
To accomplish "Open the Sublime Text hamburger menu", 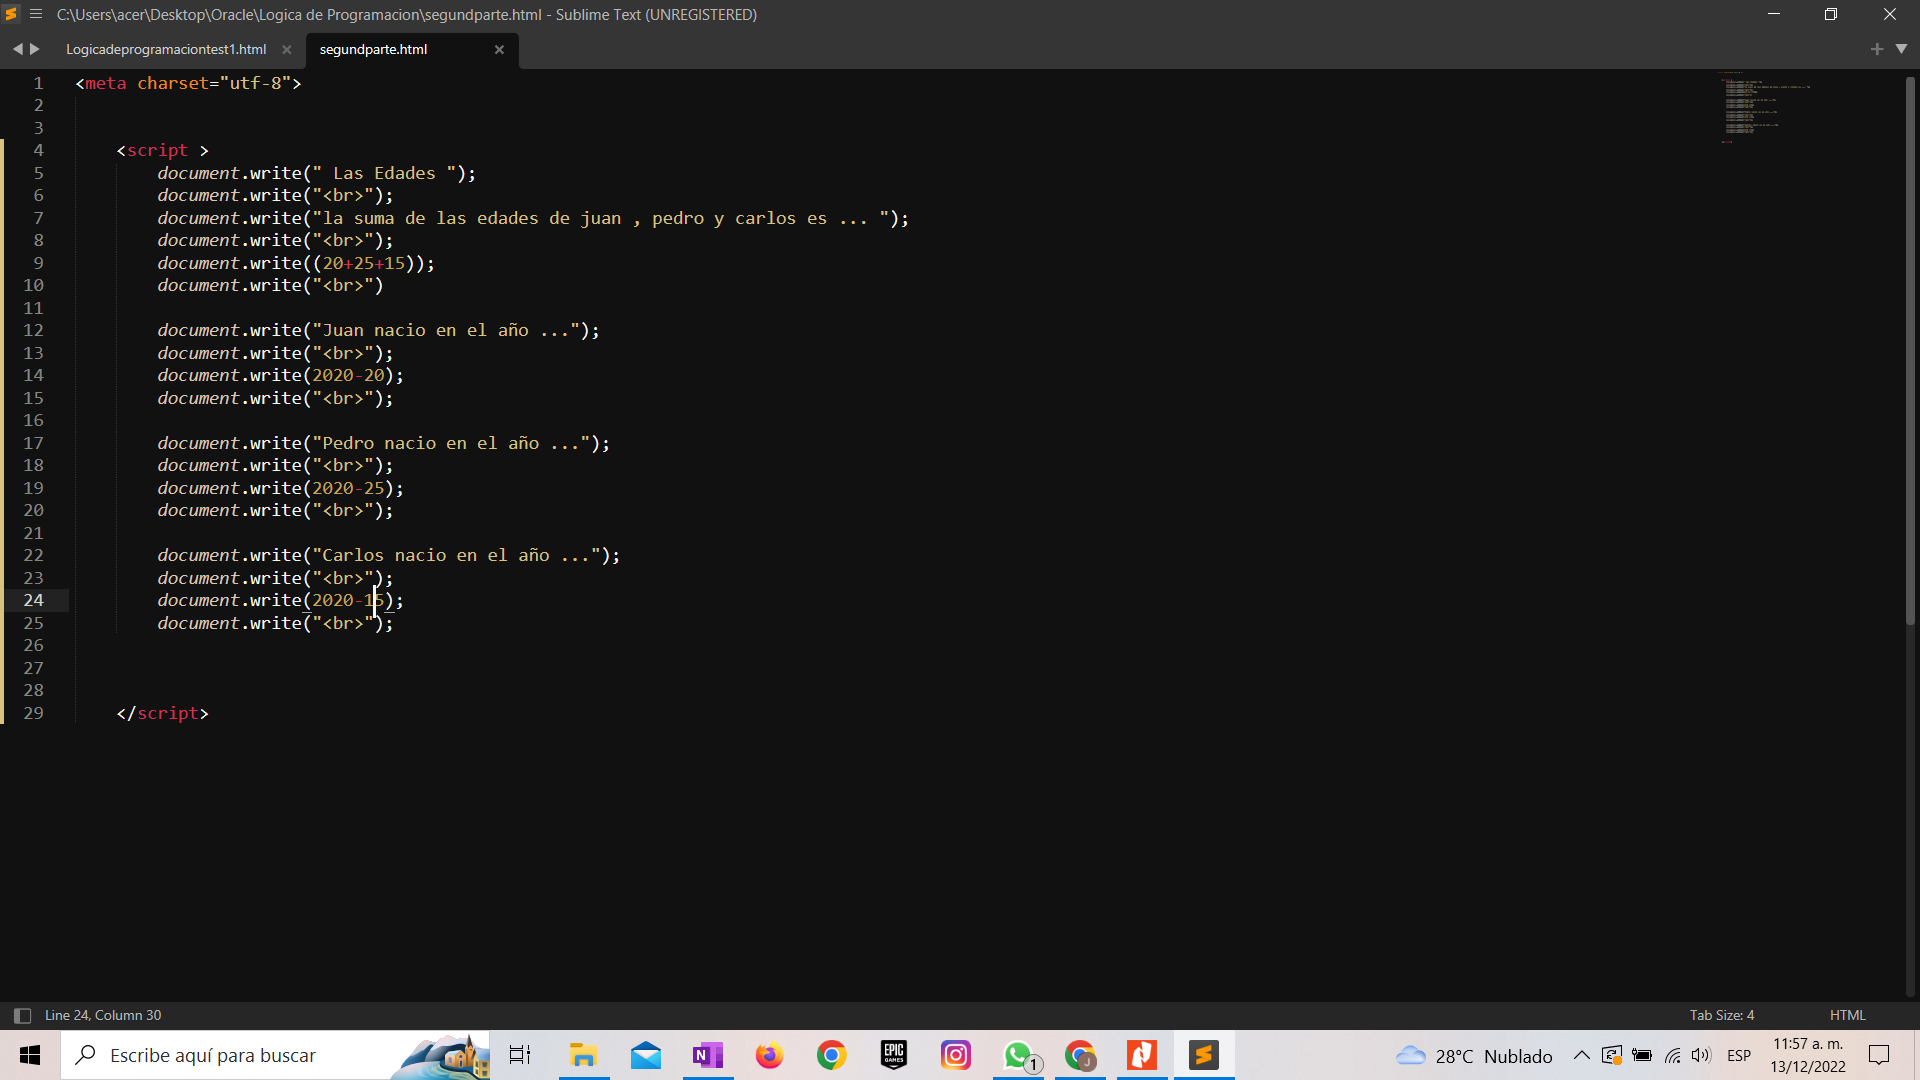I will pos(36,14).
